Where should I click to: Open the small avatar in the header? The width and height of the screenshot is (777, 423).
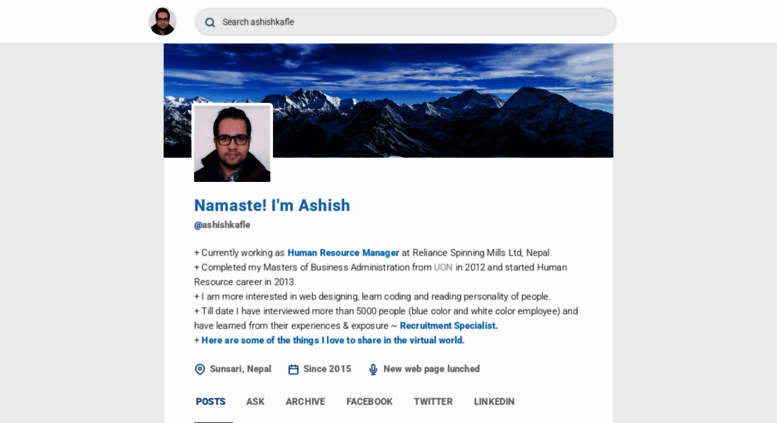click(x=163, y=21)
